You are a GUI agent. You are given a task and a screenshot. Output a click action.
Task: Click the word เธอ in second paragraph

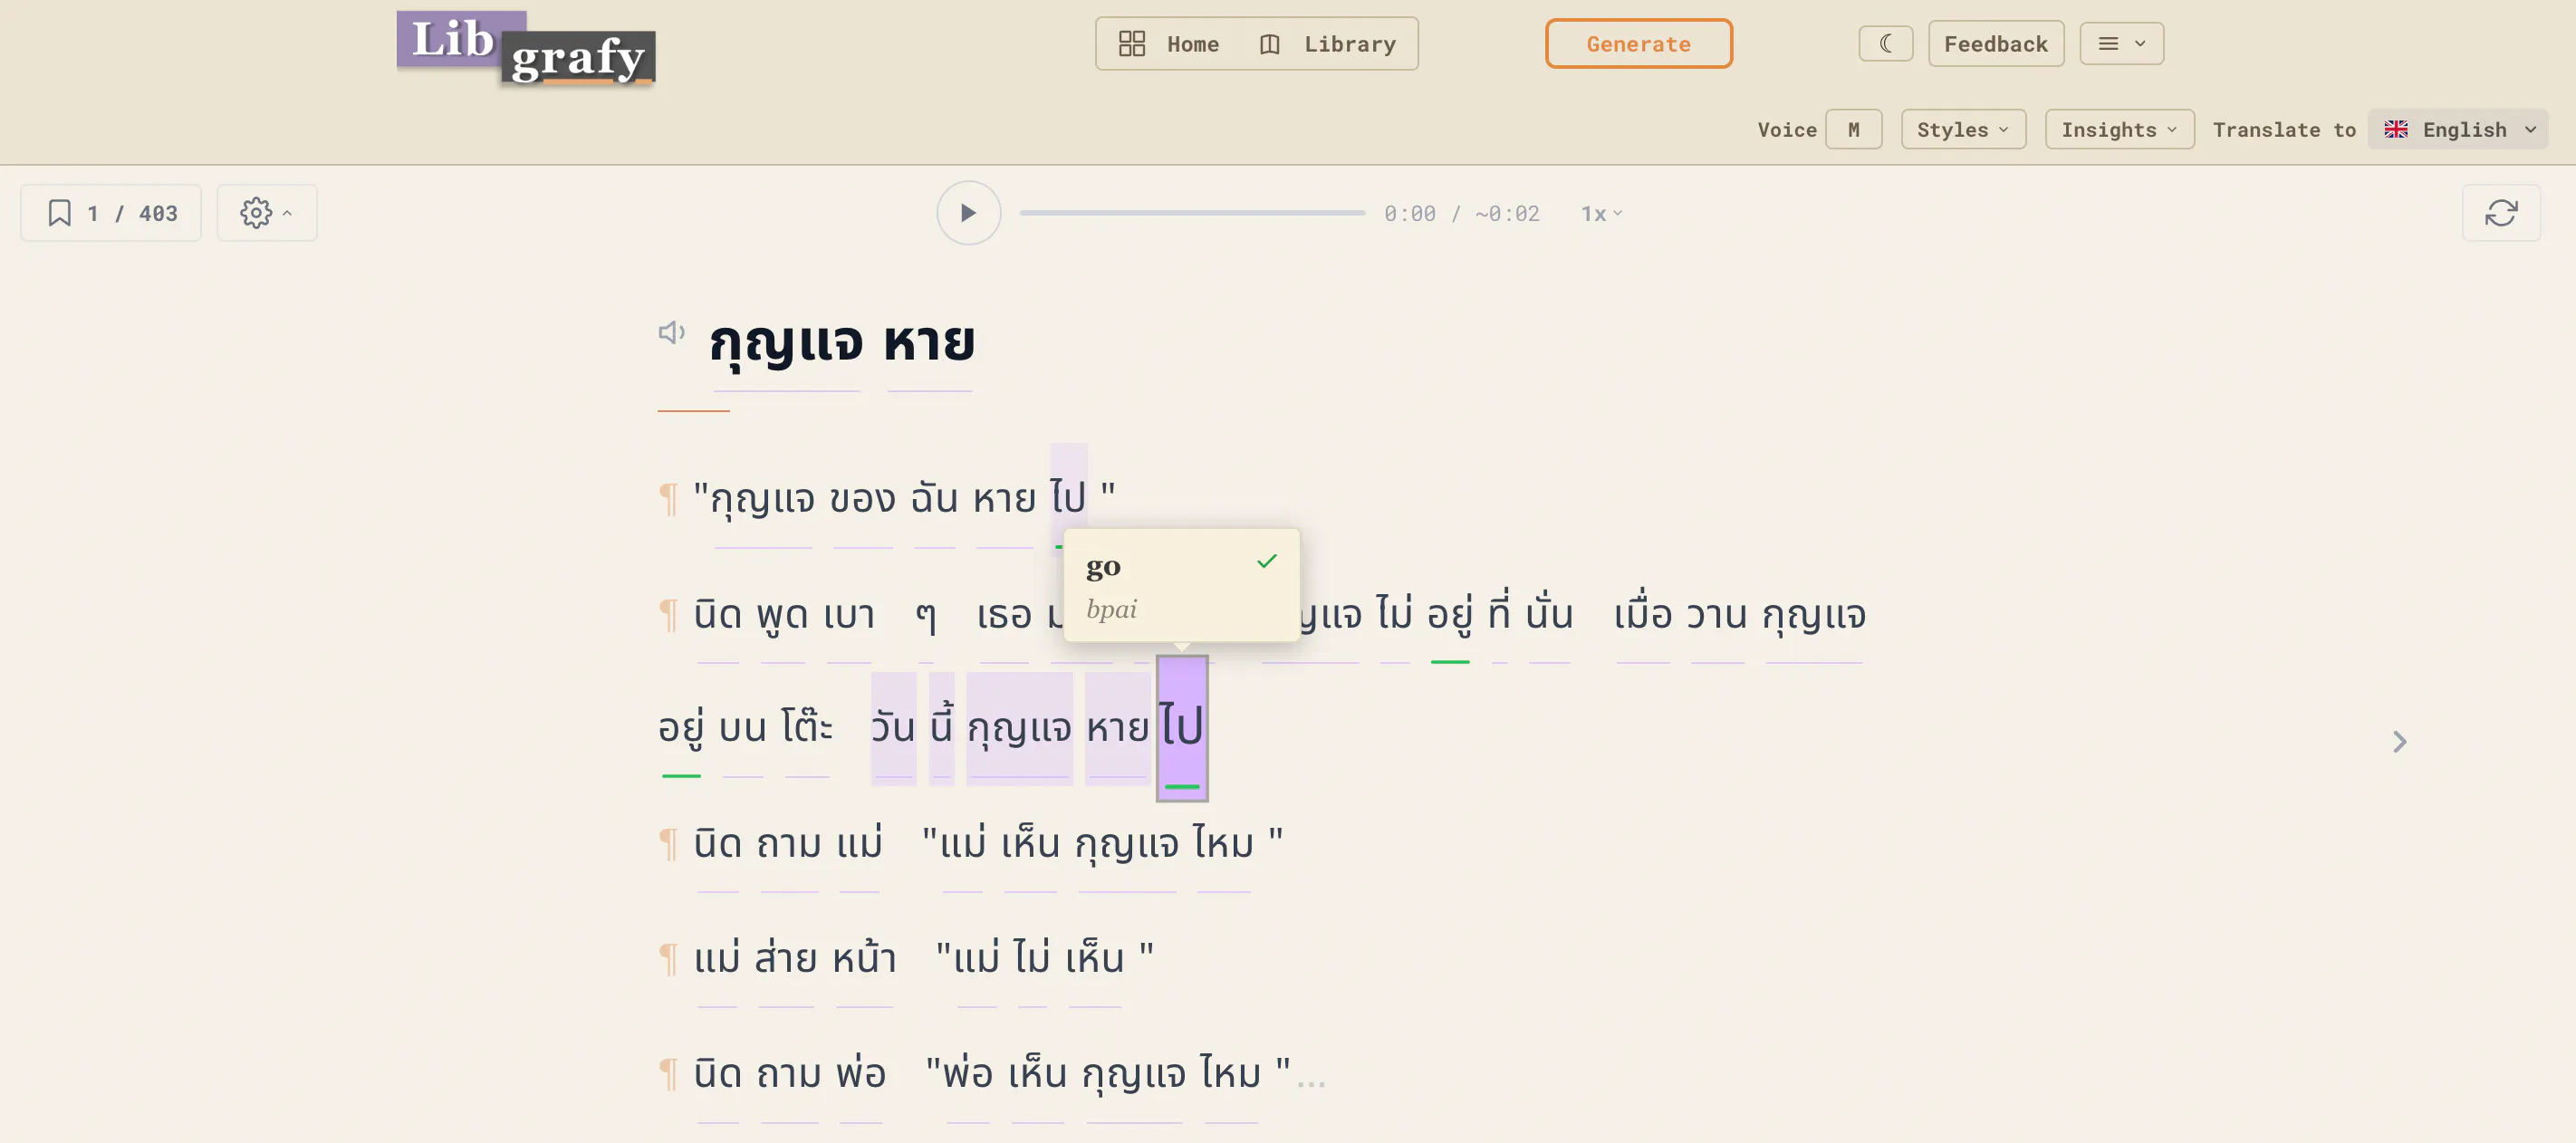click(x=1003, y=614)
